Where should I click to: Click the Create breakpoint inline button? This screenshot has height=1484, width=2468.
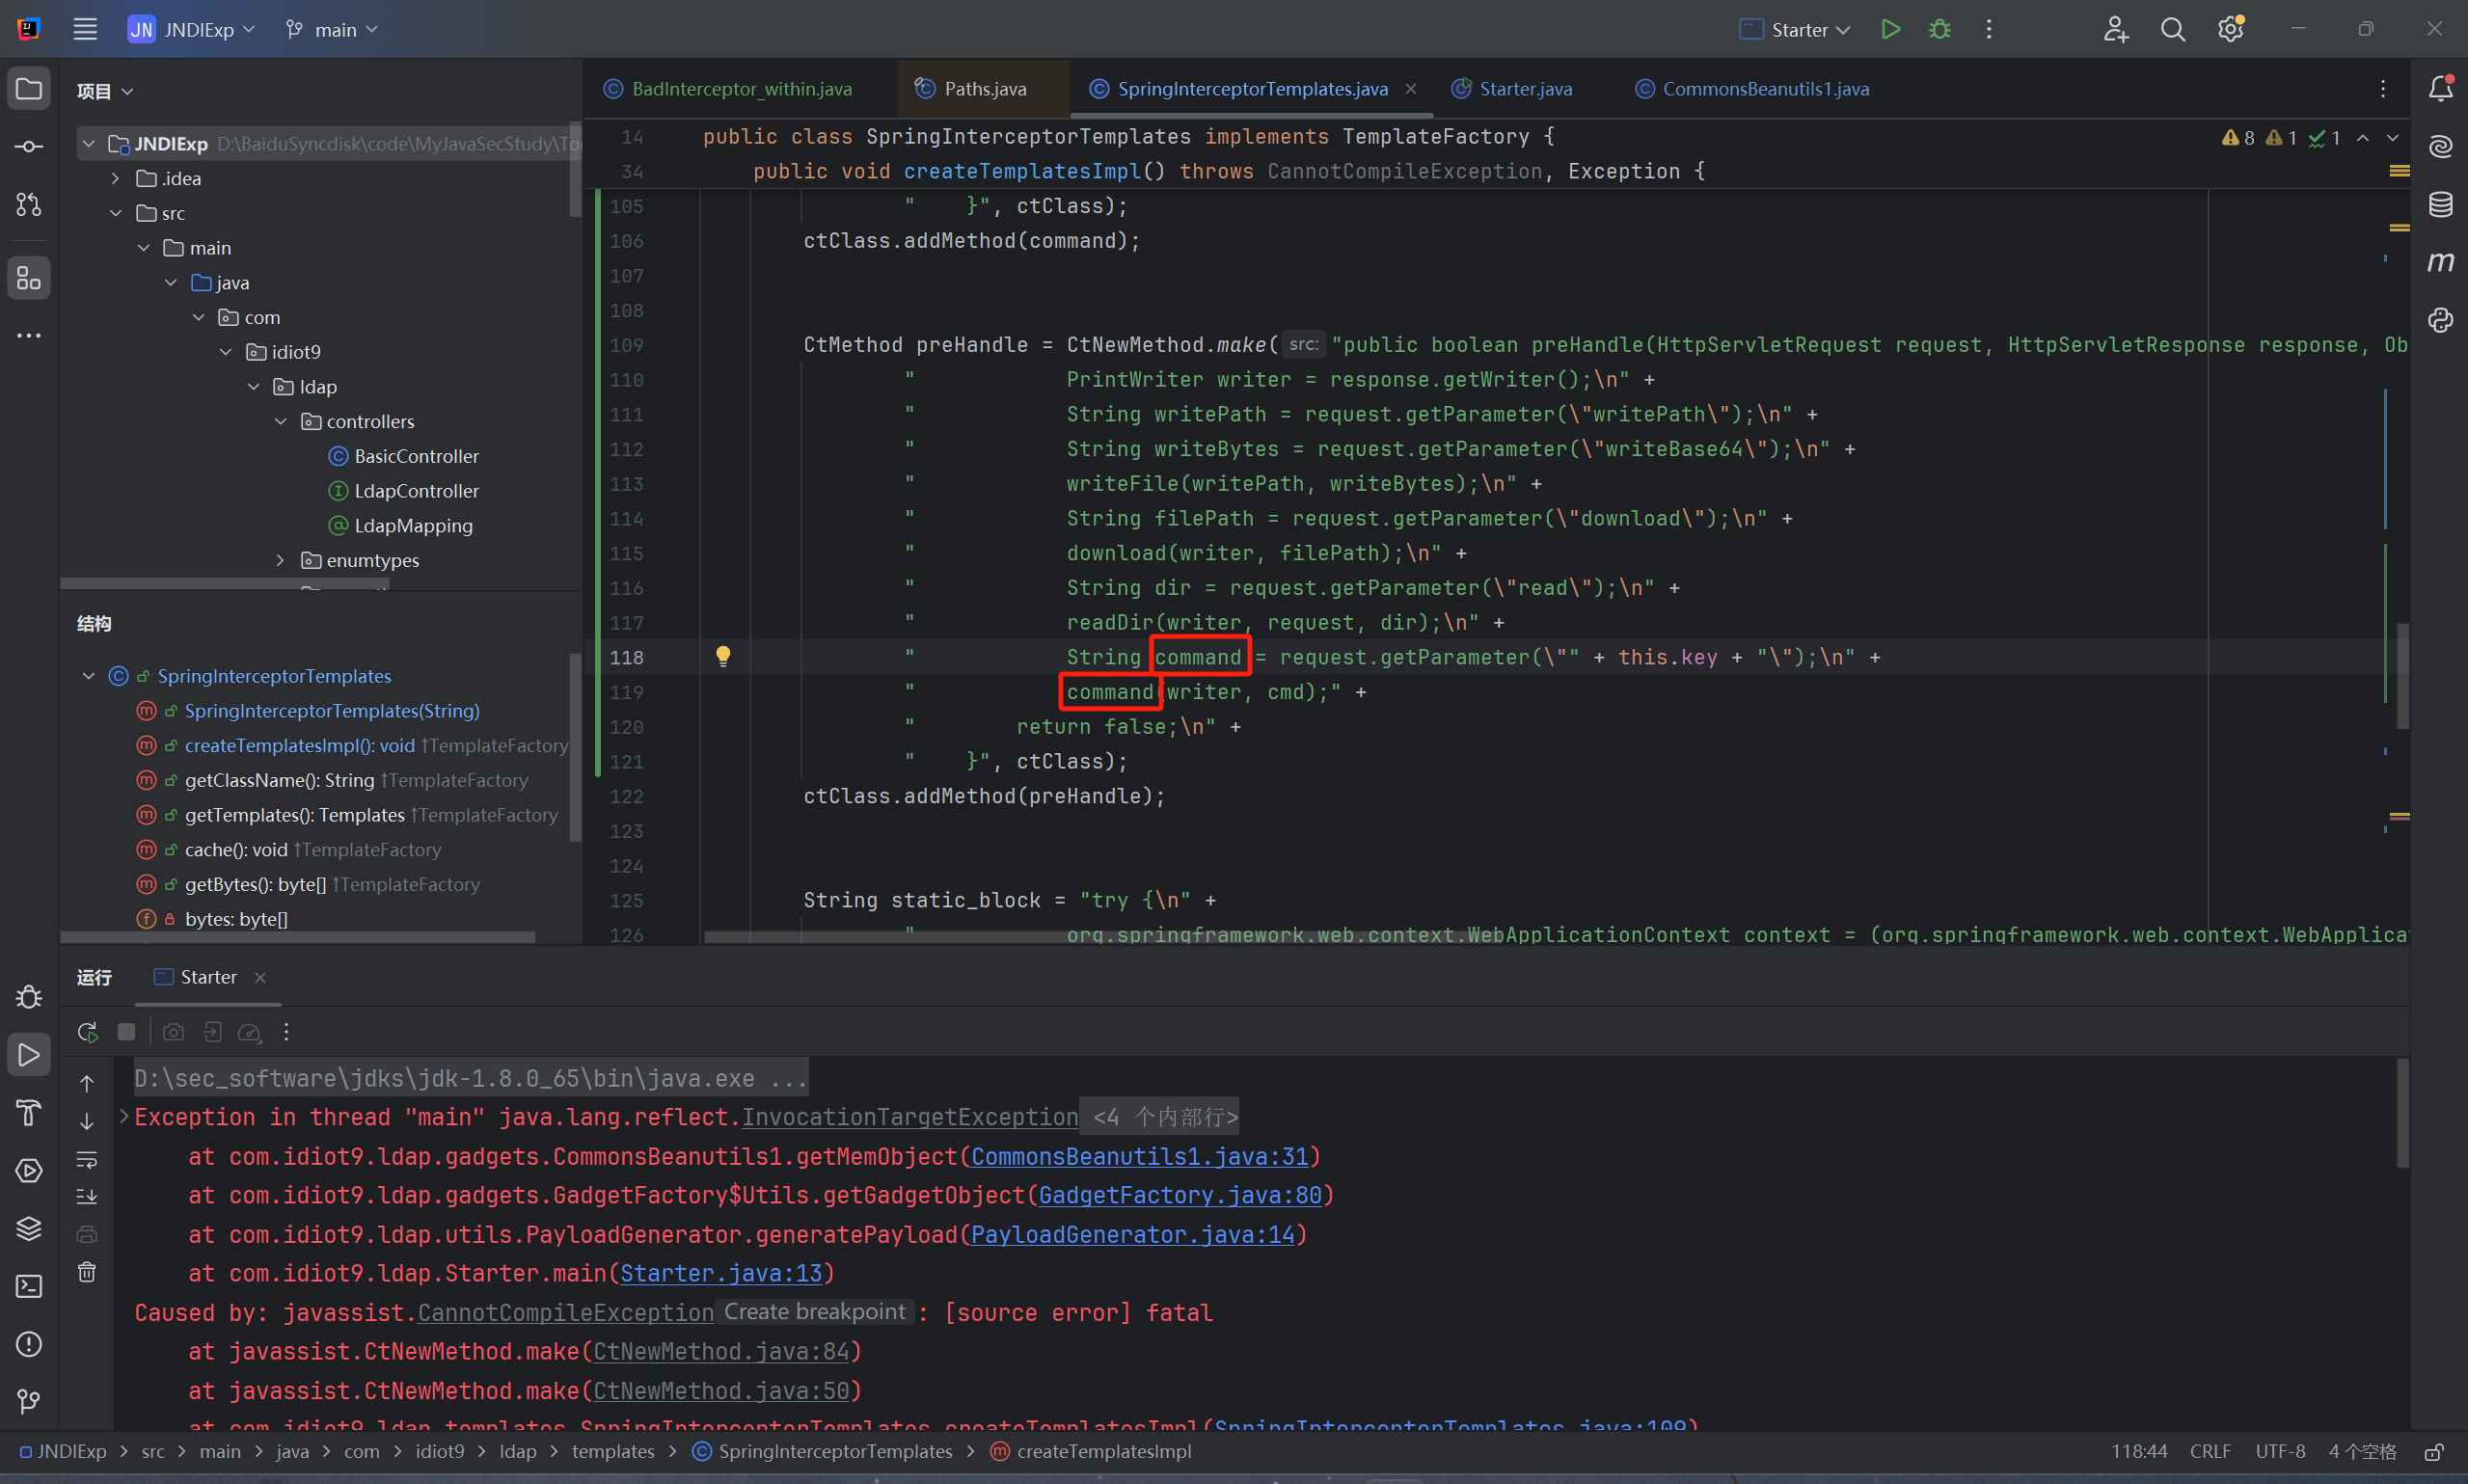coord(814,1311)
